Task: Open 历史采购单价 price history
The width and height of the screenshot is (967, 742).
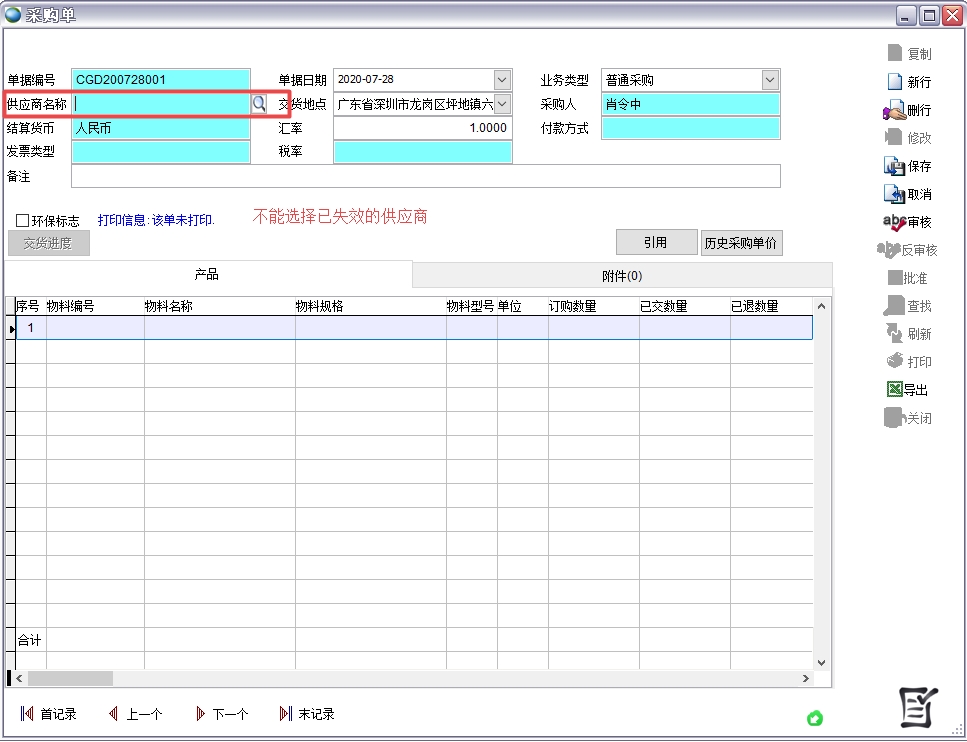Action: pos(741,243)
